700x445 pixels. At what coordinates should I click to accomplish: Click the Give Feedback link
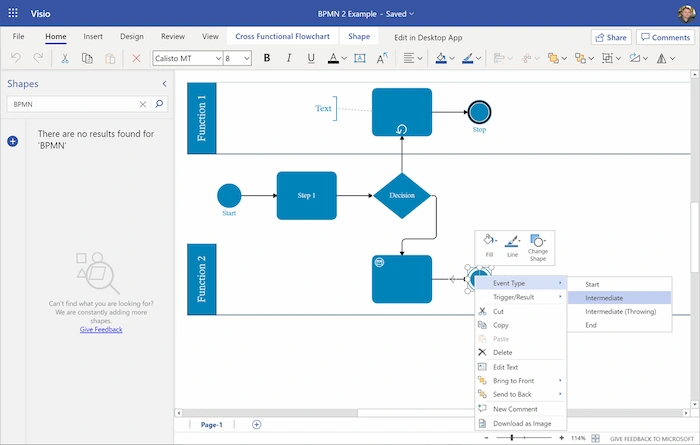click(101, 329)
